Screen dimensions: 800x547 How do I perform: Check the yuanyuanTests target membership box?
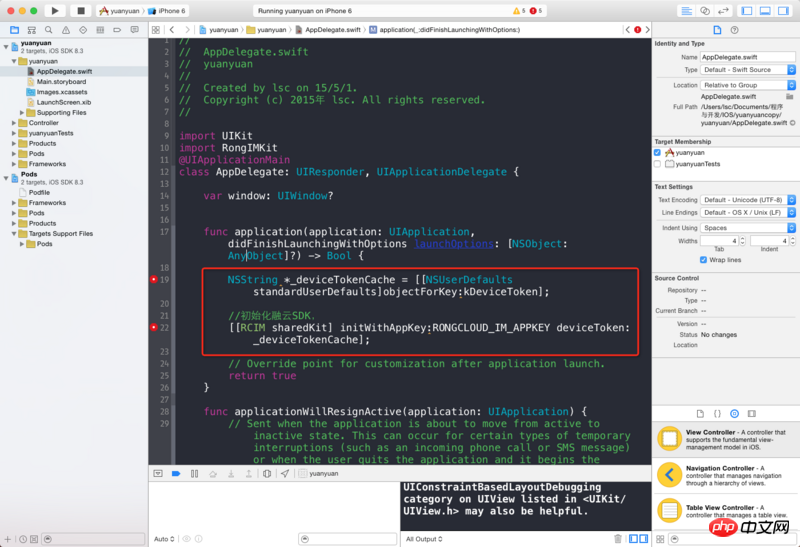[657, 164]
